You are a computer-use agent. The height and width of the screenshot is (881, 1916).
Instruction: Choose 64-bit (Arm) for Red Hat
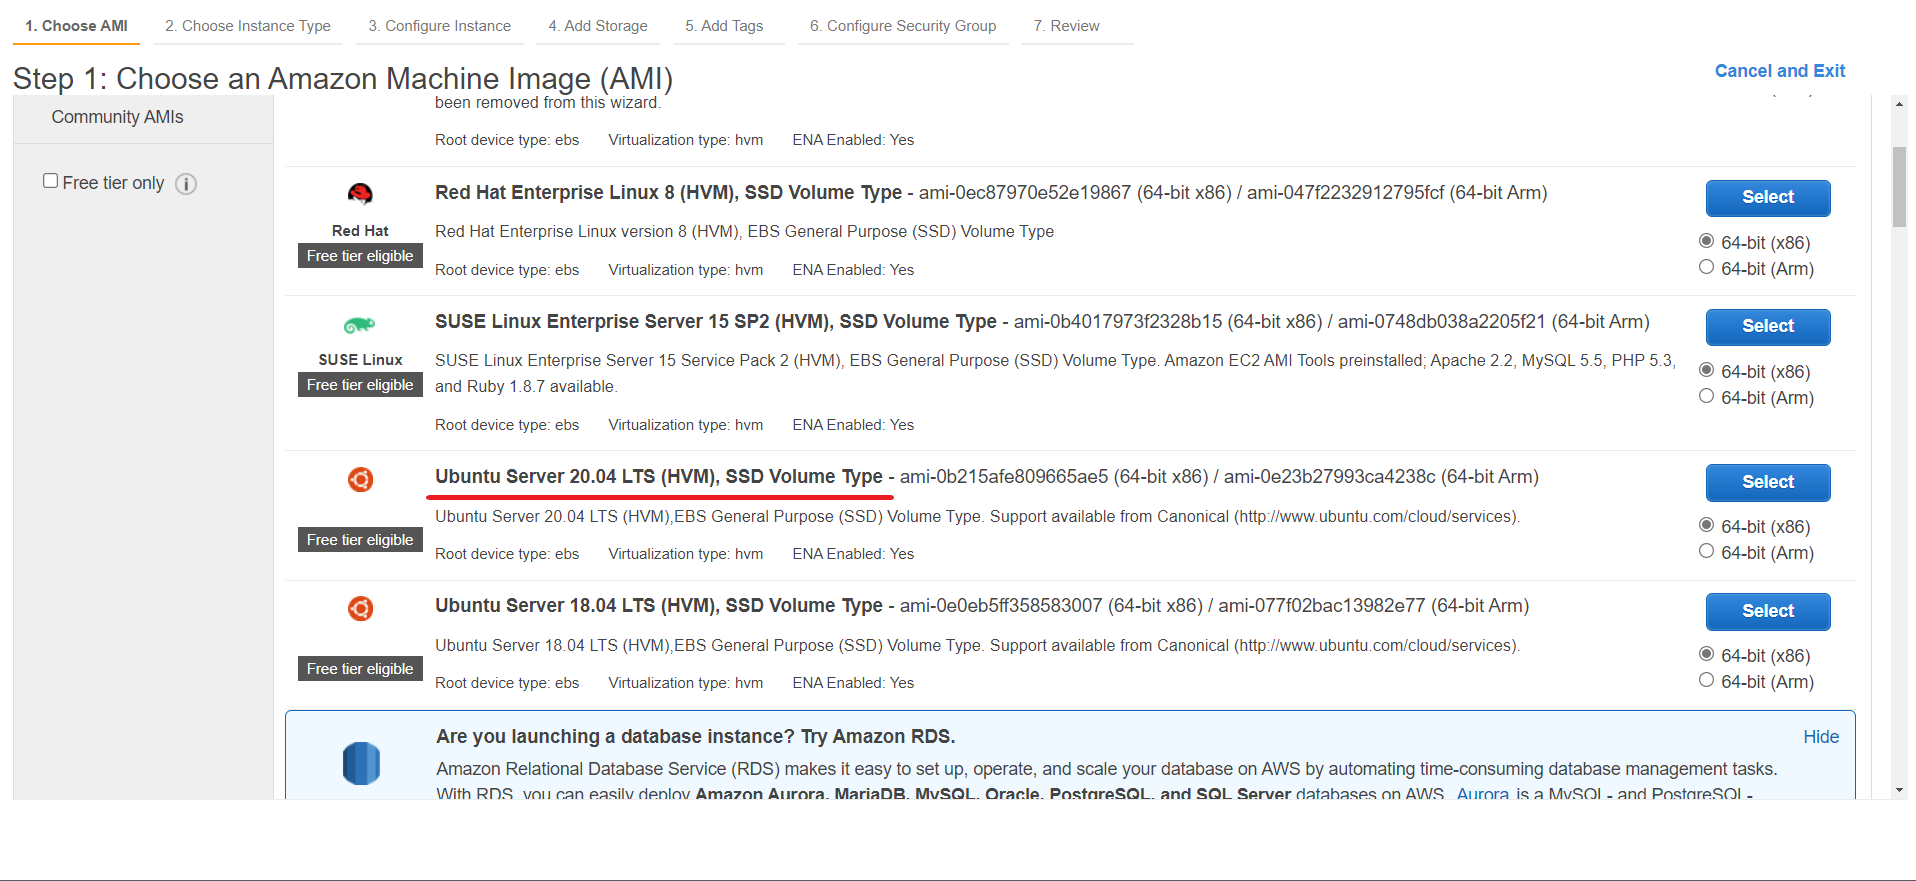1707,267
